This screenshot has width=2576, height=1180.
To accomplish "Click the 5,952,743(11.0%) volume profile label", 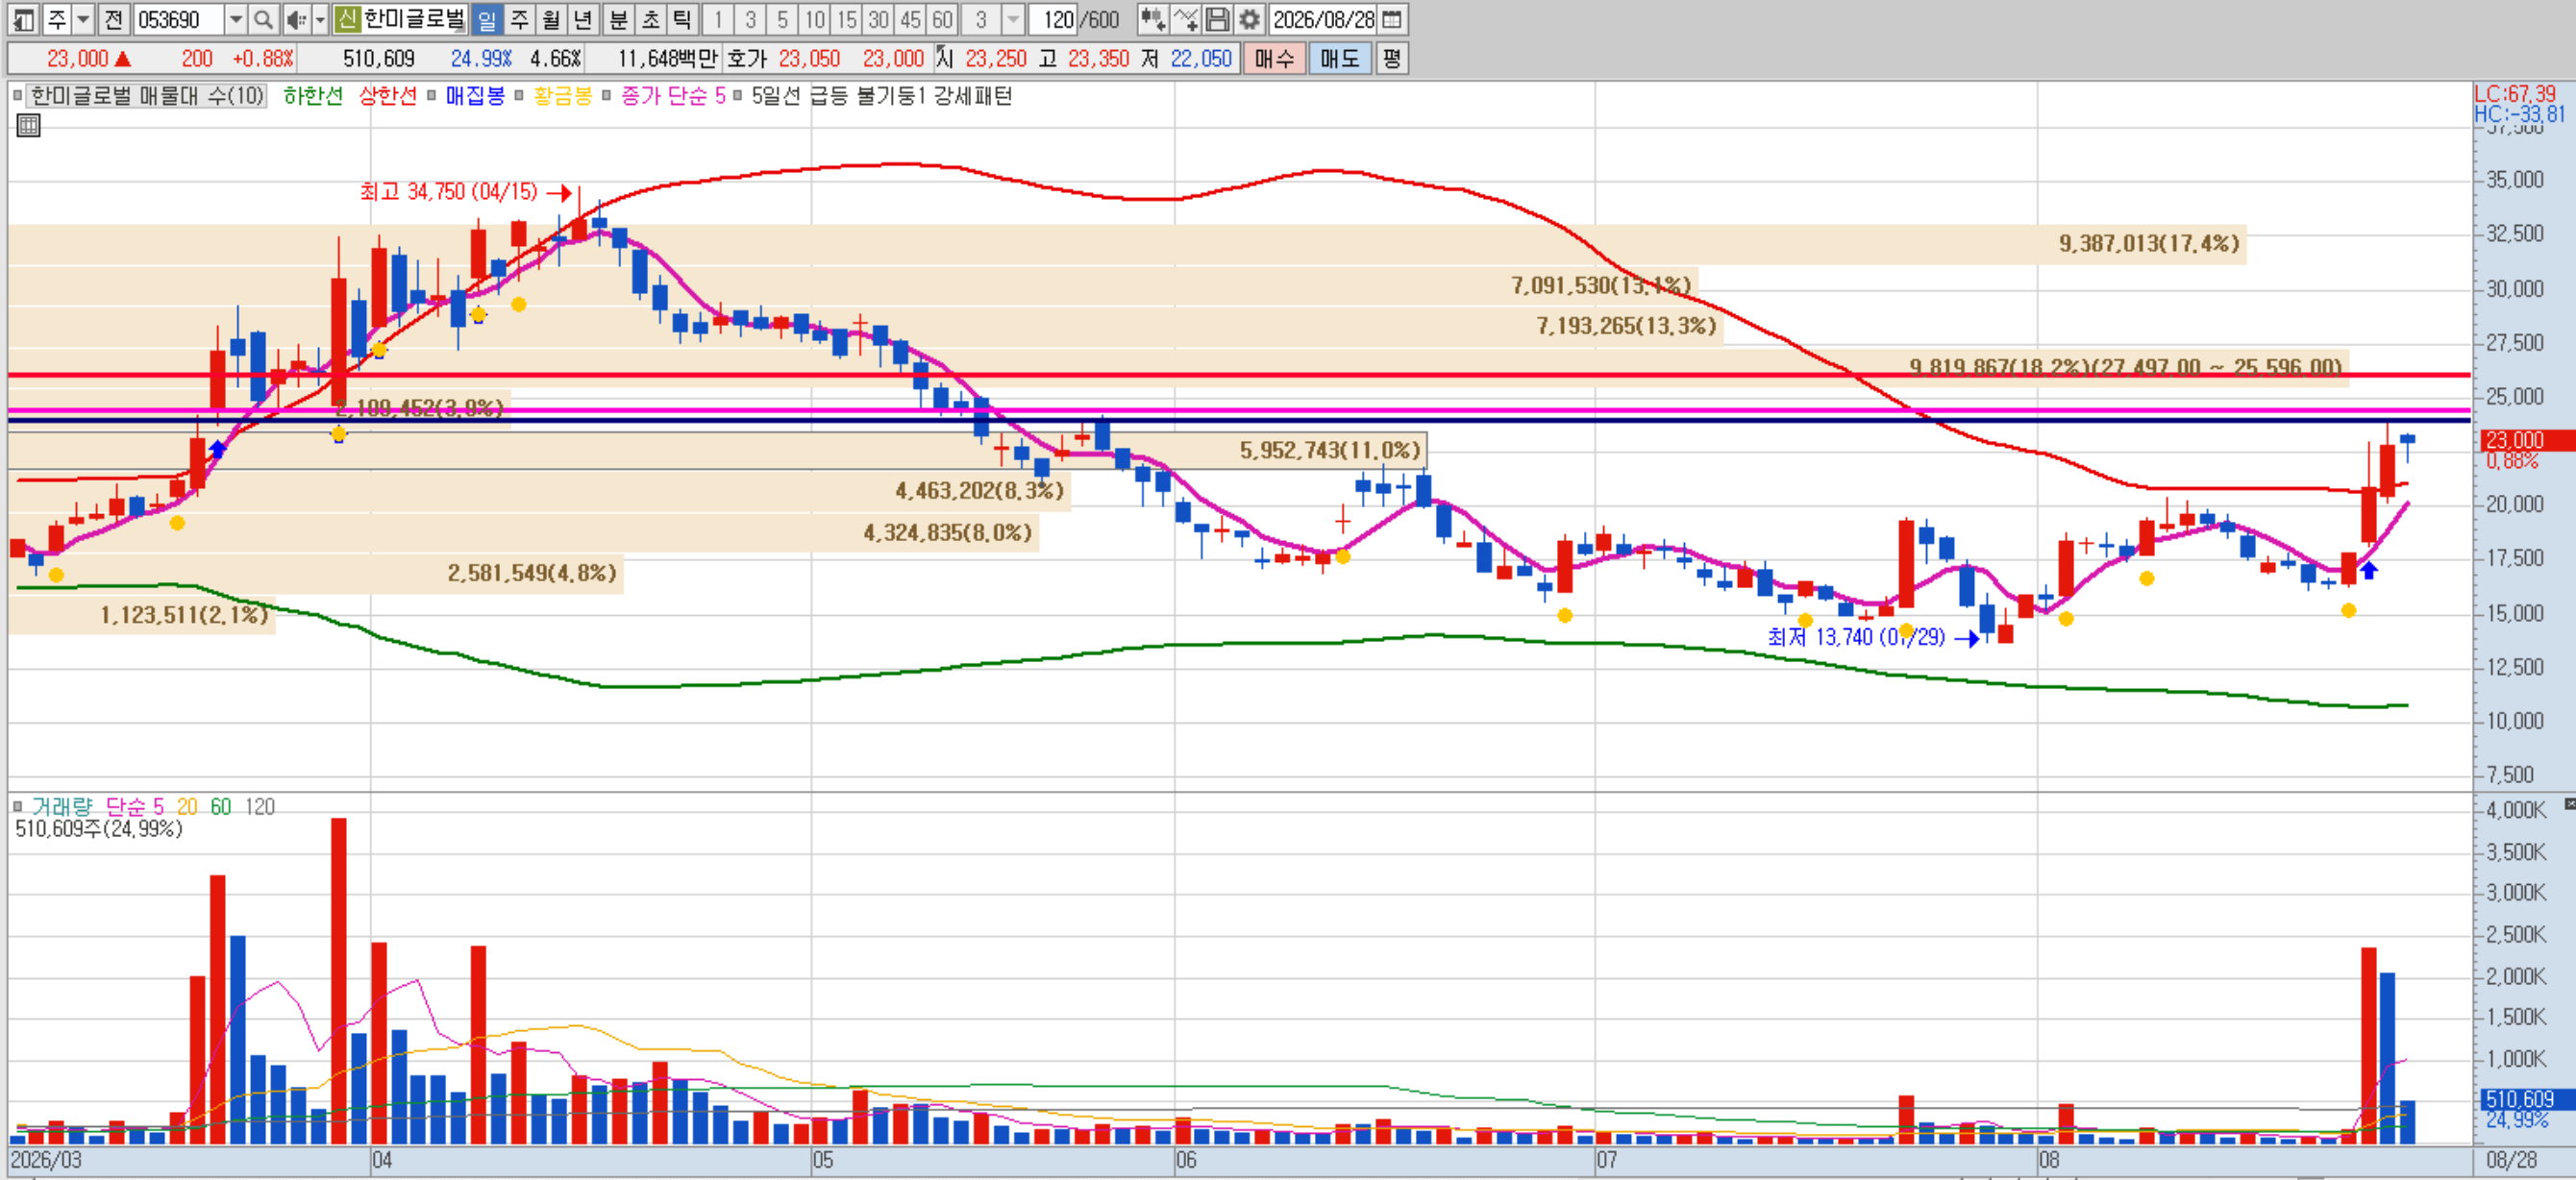I will point(1330,451).
